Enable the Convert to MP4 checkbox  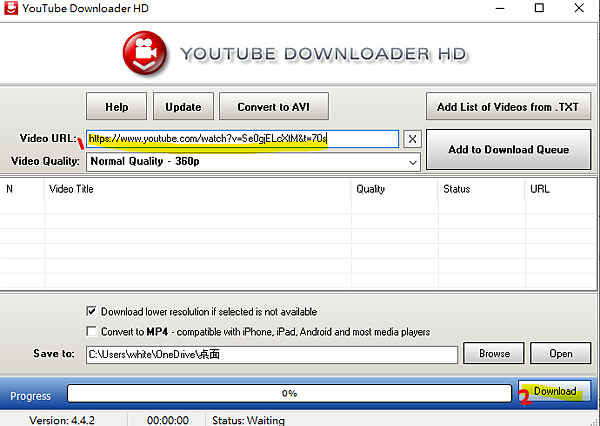click(x=91, y=331)
